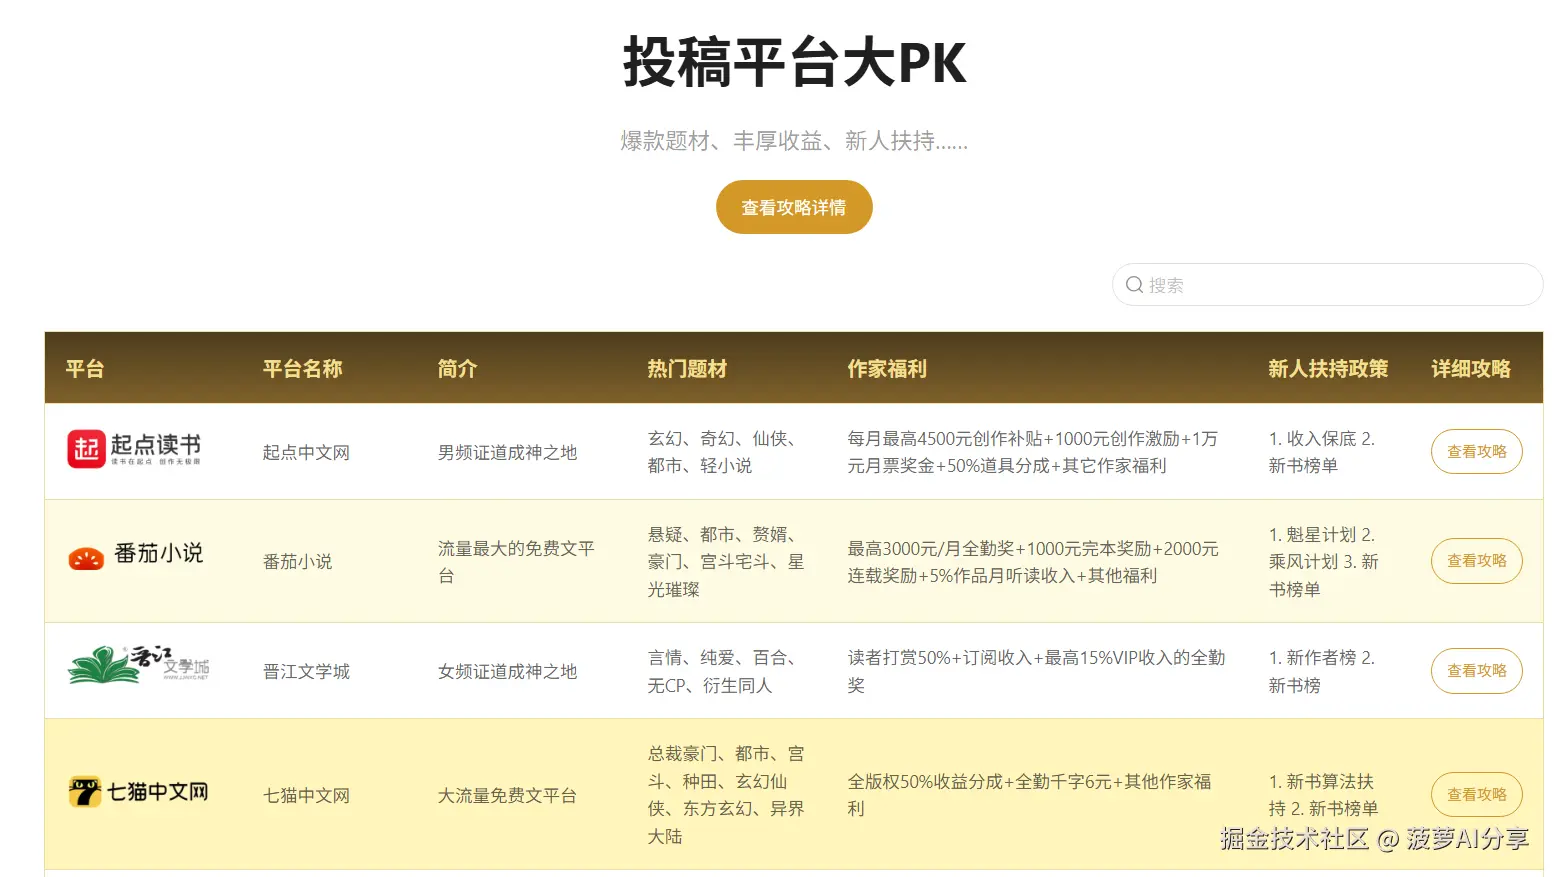Click policy cell 魁星计划 乘风计划
1554x877 pixels.
(x=1324, y=562)
